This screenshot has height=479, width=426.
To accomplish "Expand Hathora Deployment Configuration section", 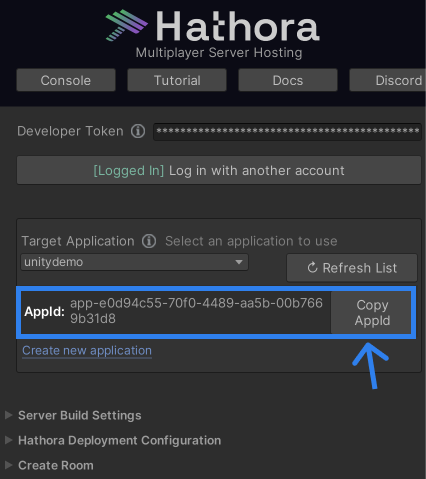I will pos(113,440).
